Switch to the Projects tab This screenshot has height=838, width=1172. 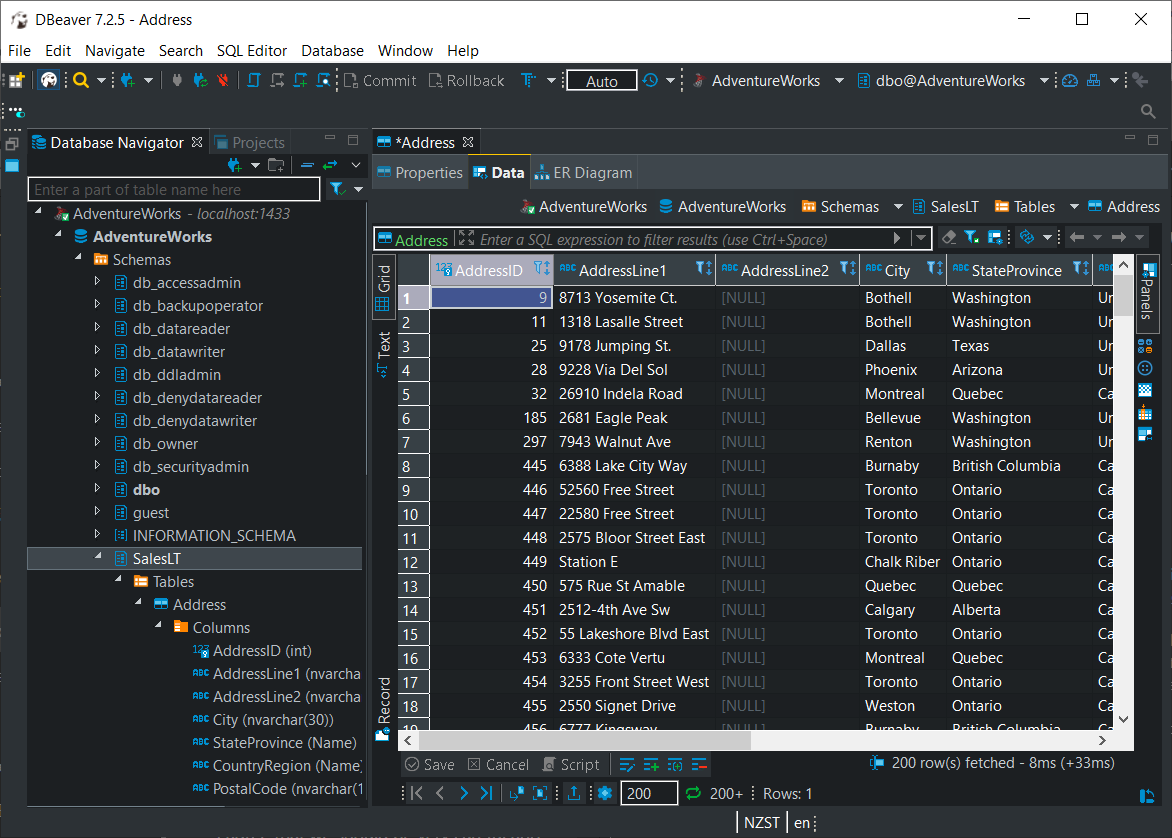click(x=250, y=143)
